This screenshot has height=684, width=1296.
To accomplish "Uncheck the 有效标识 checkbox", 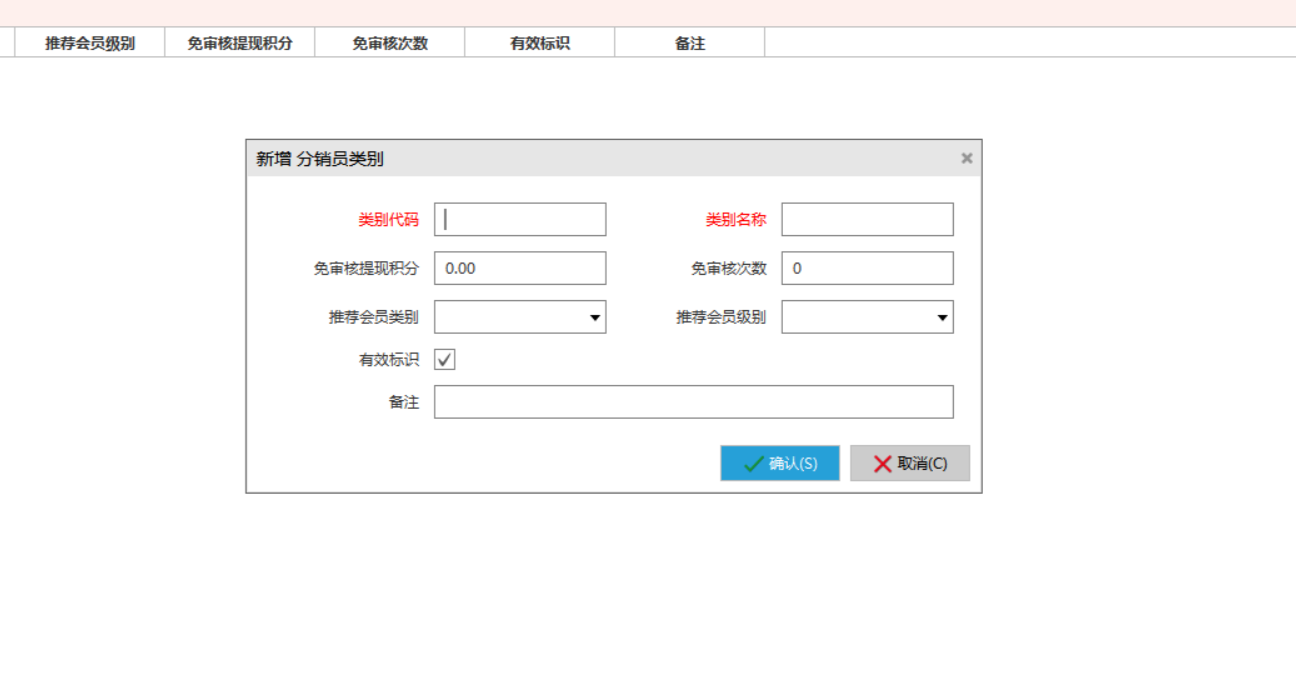I will coord(445,360).
